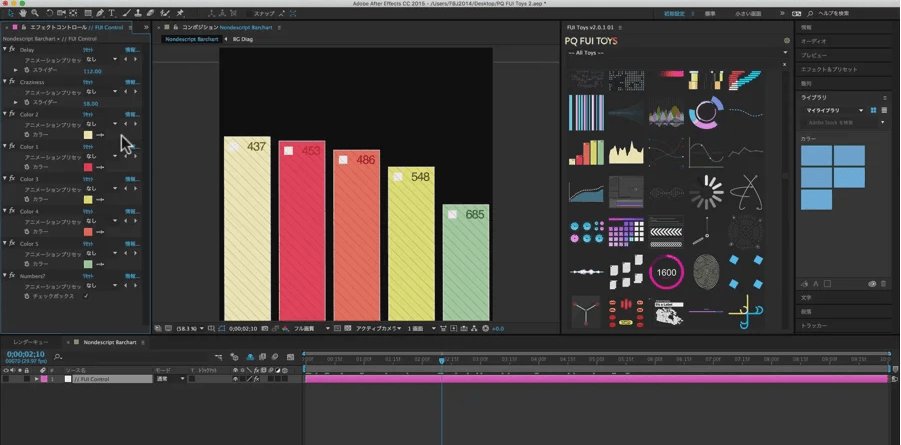Toggle the fx switch for Craziness effect
Viewport: 901px width, 445px height.
point(12,82)
